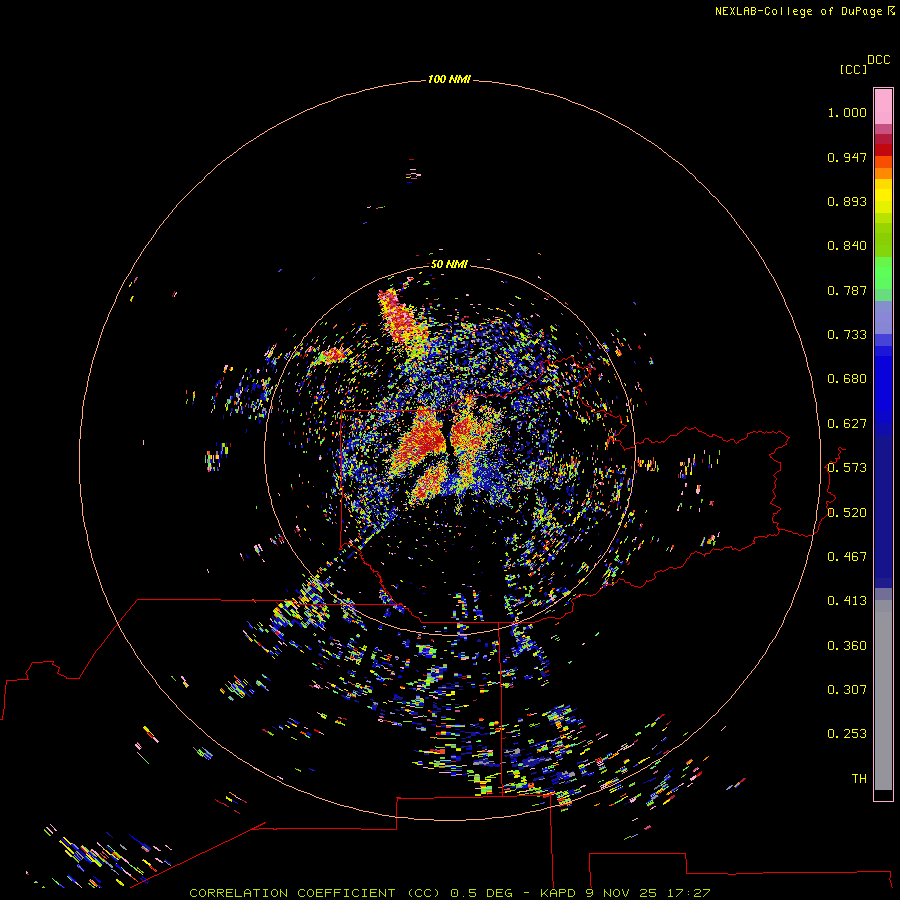This screenshot has width=900, height=900.
Task: Select the 0.413 legend value
Action: pos(847,601)
